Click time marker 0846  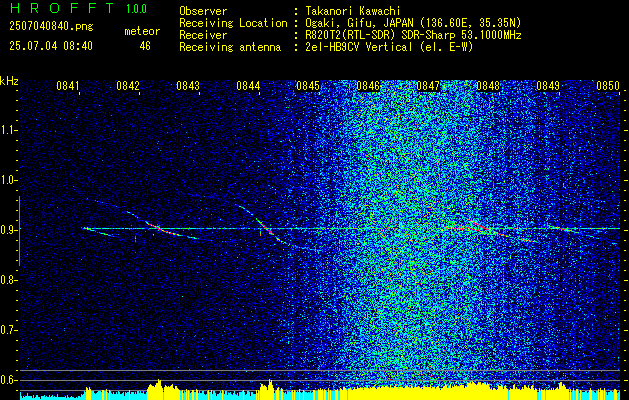point(368,86)
